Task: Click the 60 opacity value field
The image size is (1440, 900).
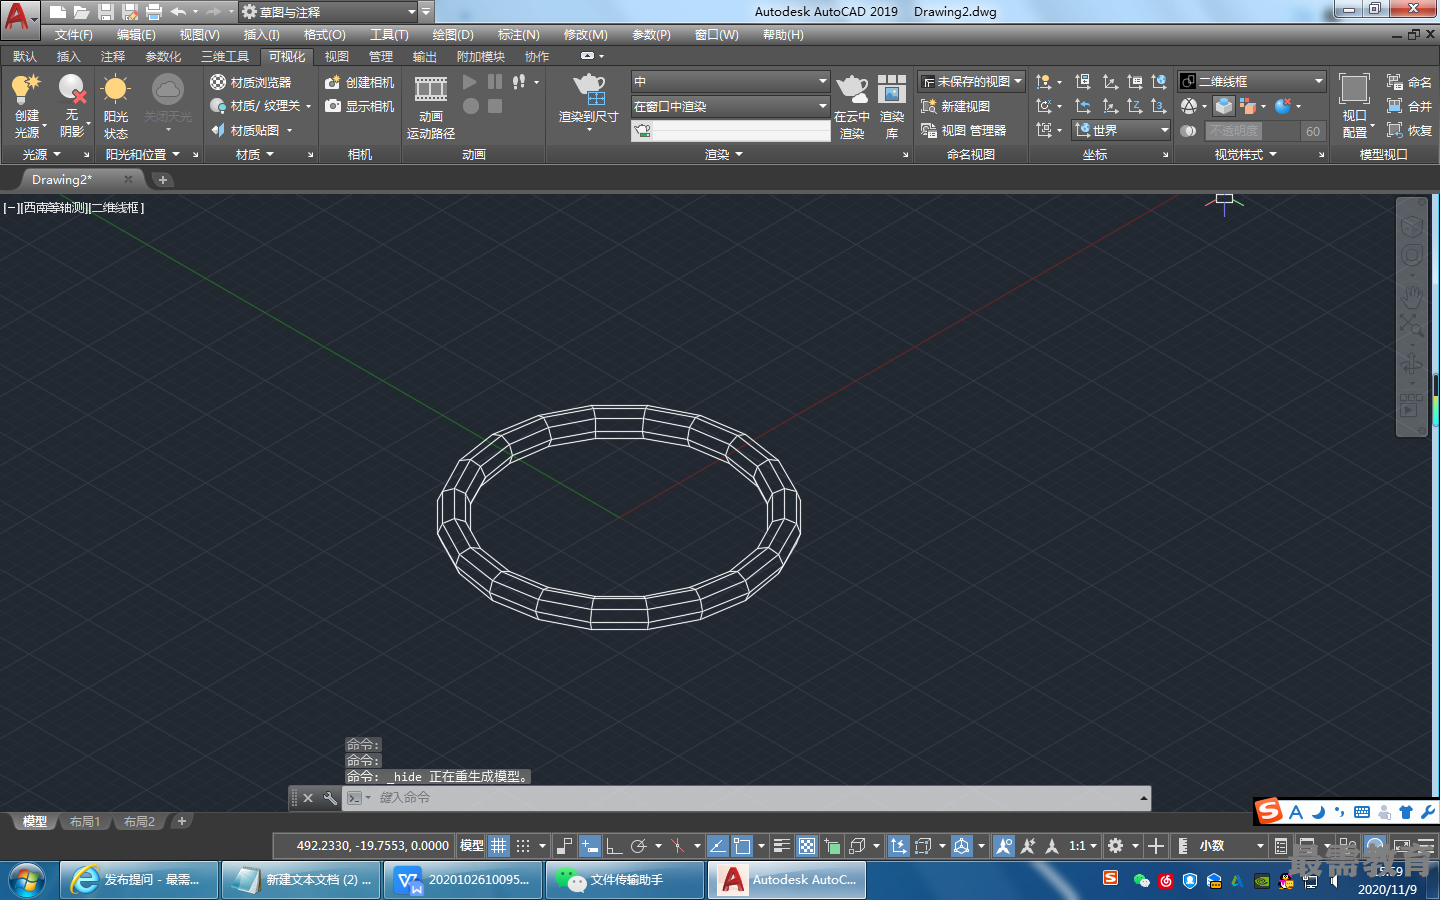Action: [1312, 131]
